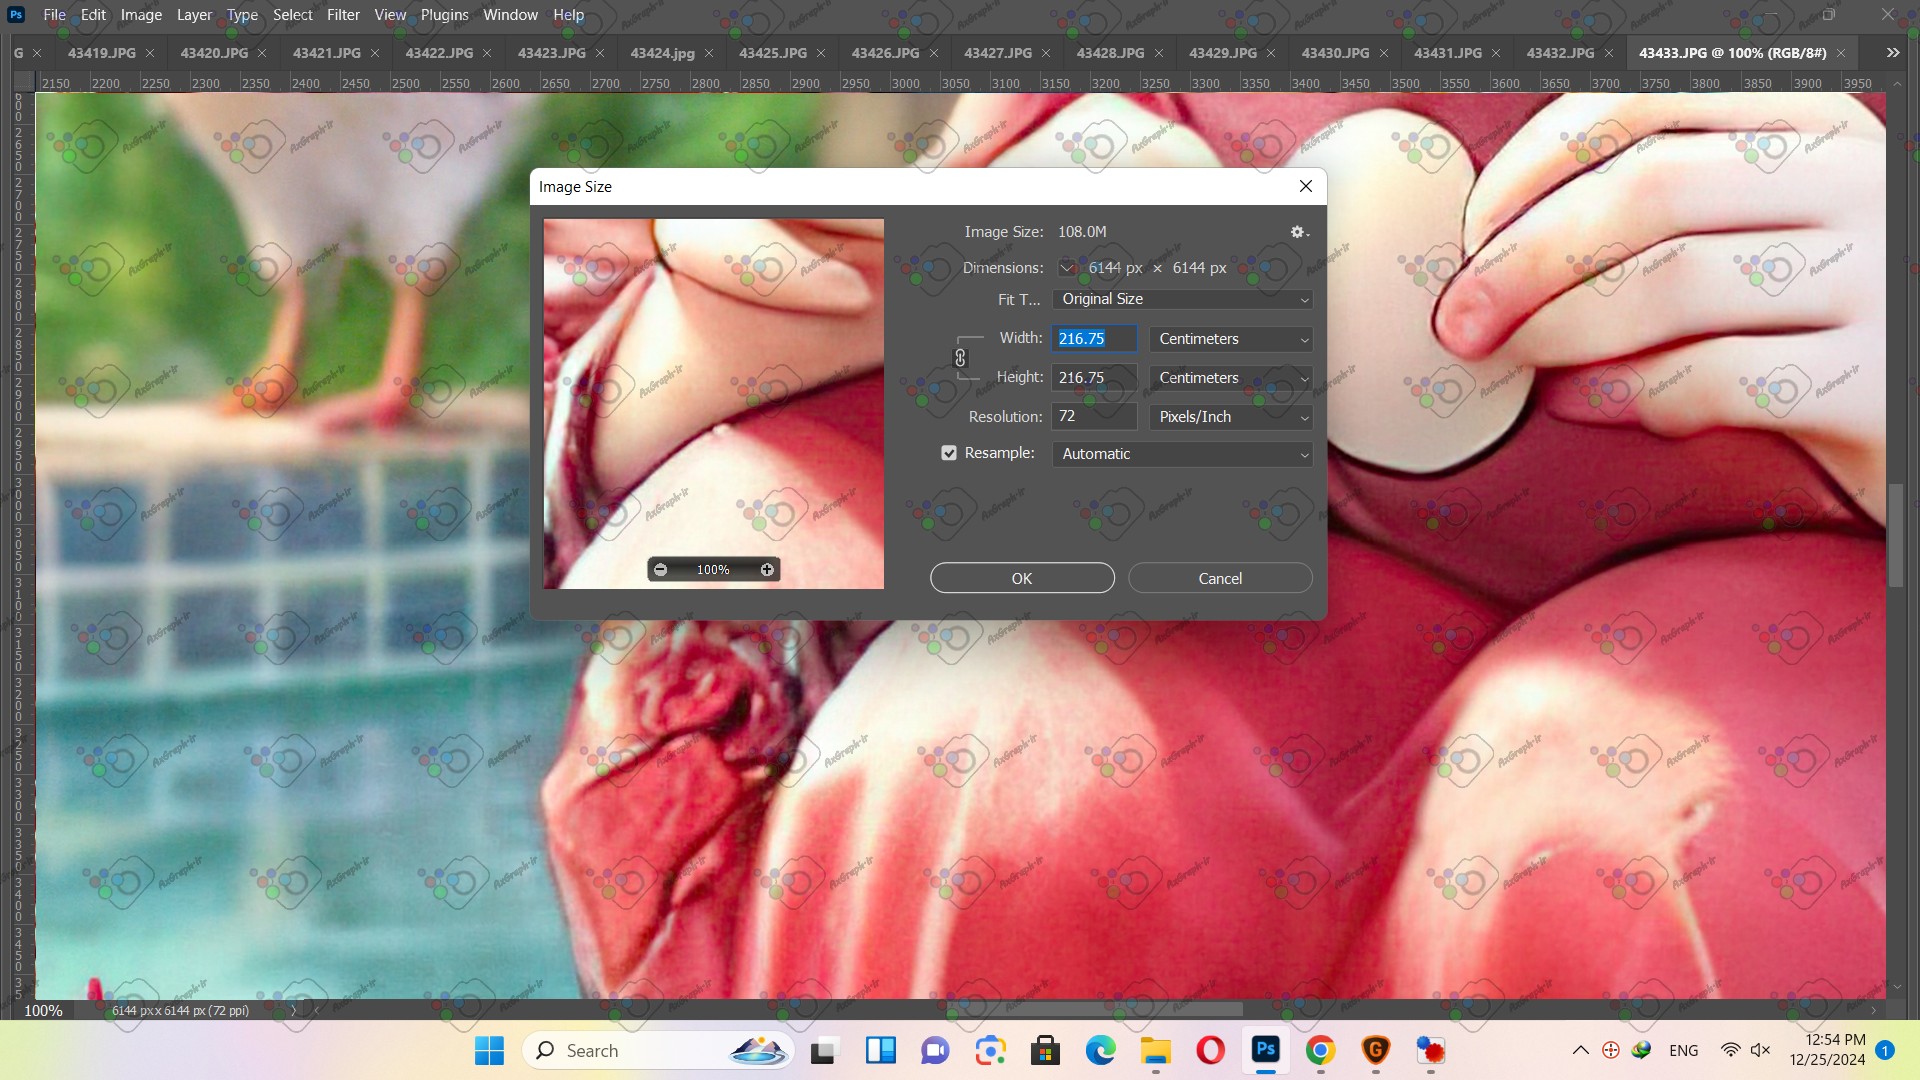
Task: Show hidden document tabs with double arrow
Action: click(1892, 53)
